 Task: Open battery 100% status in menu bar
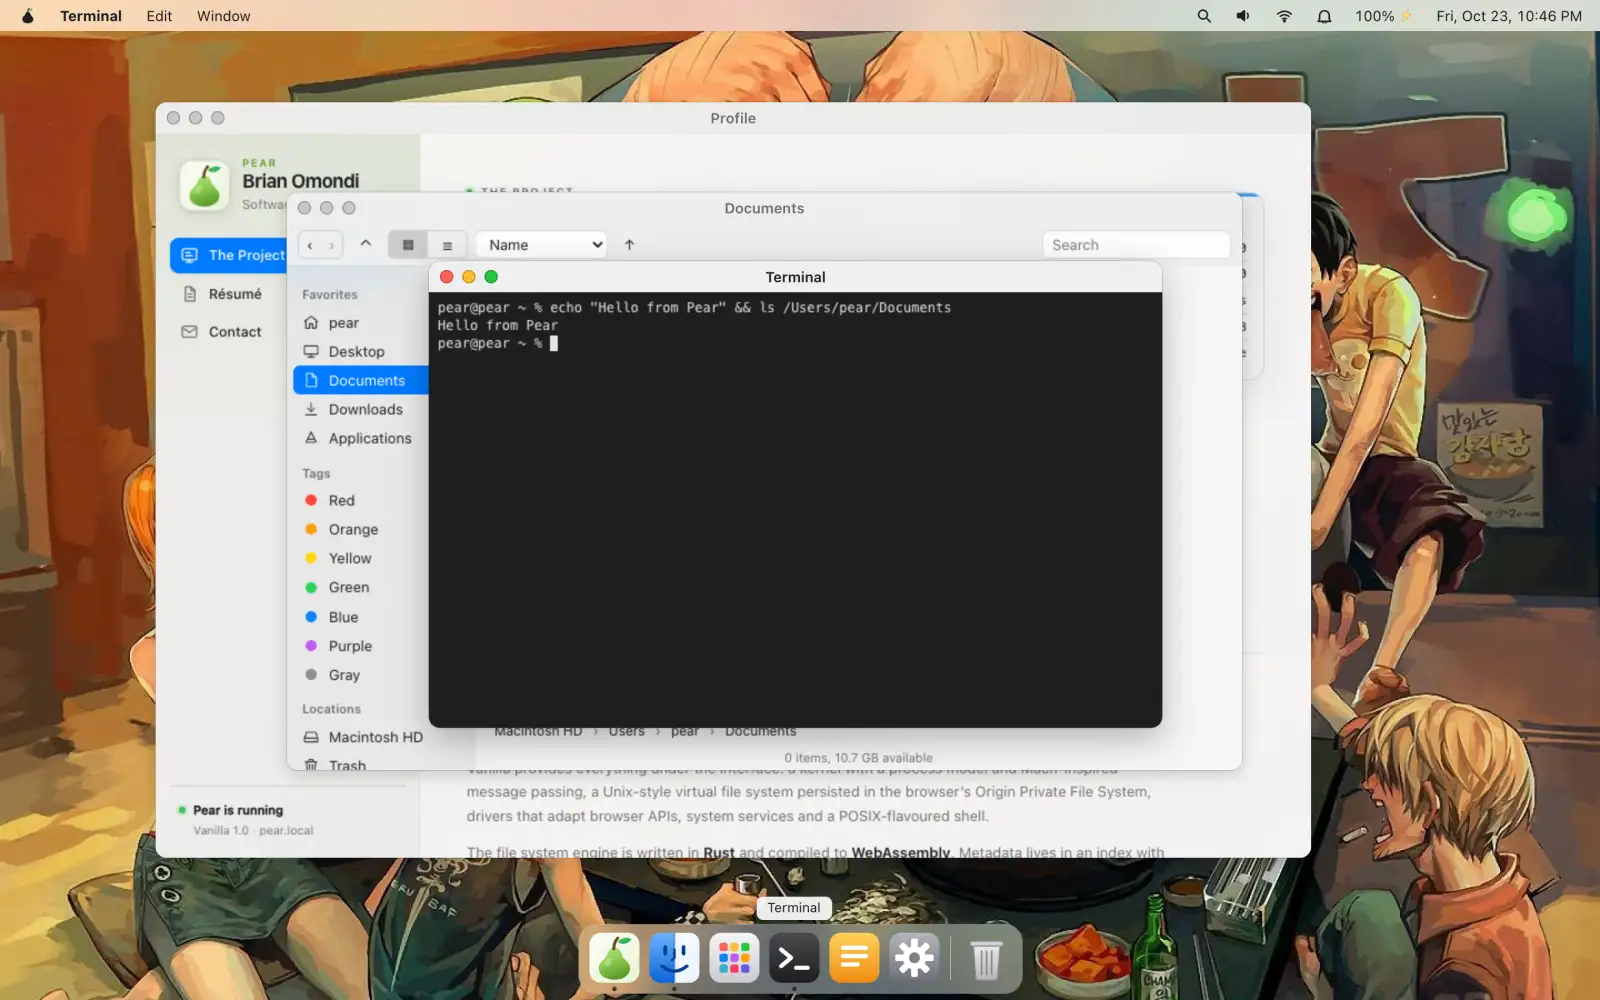tap(1384, 16)
